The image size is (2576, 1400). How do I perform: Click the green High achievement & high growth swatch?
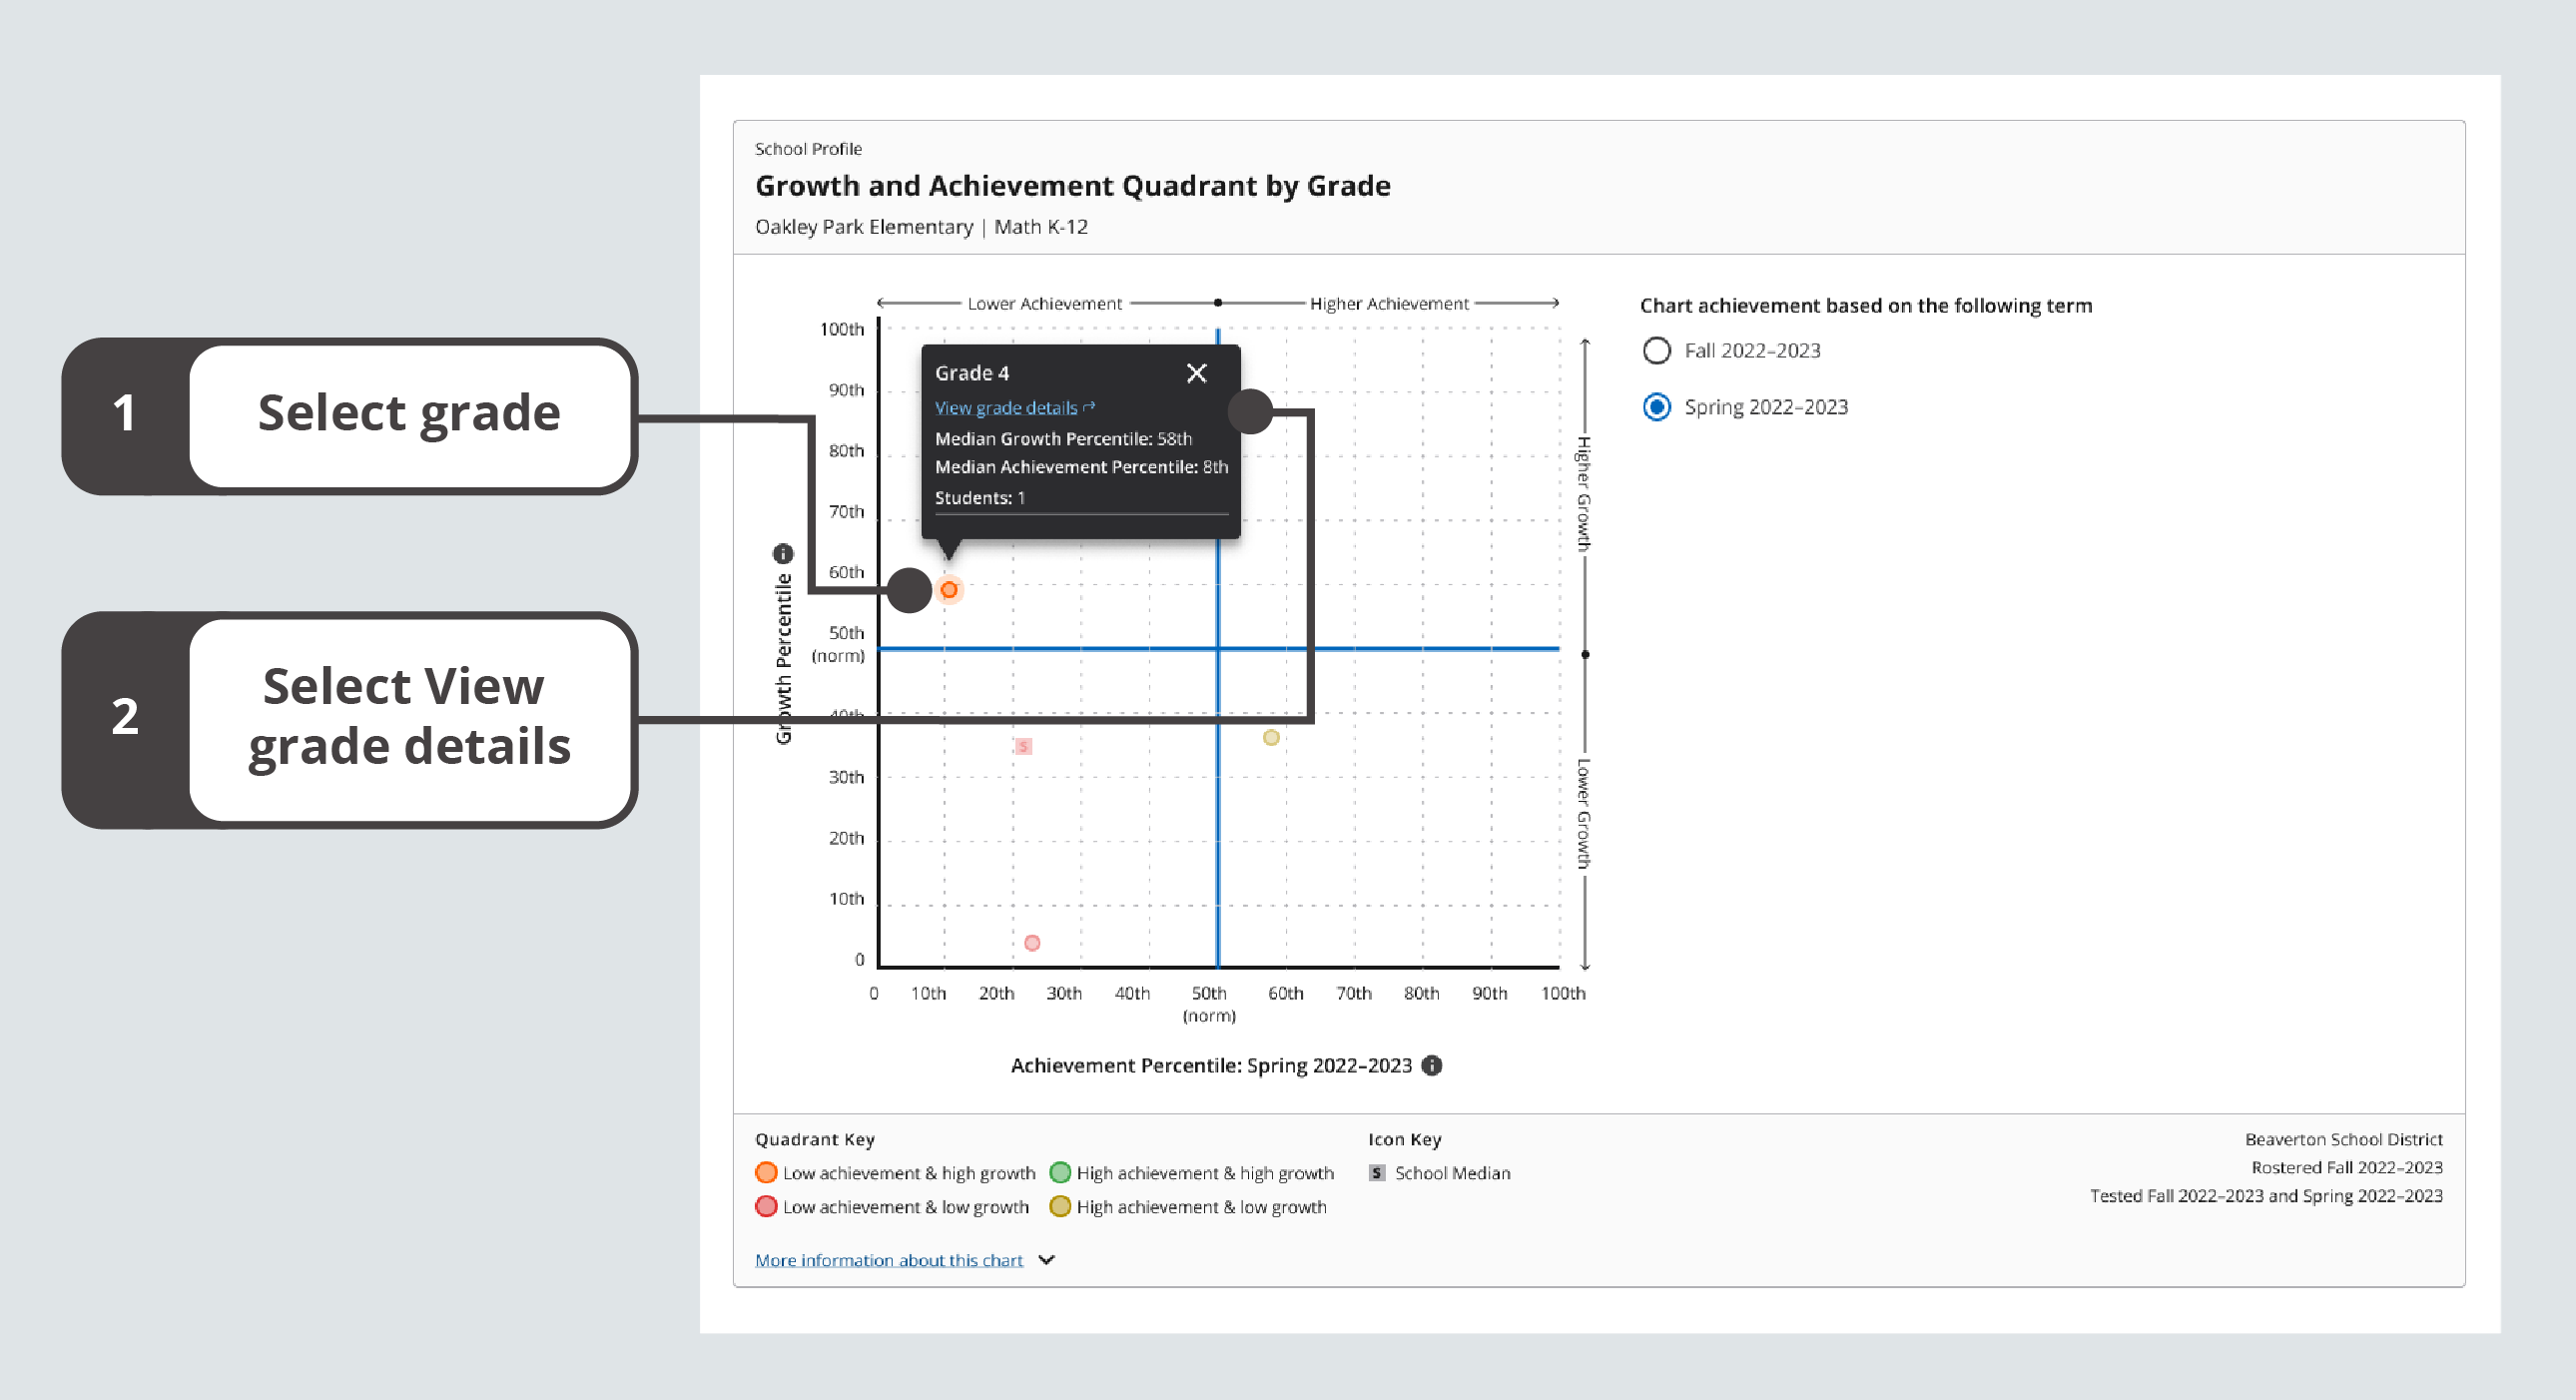point(1060,1173)
